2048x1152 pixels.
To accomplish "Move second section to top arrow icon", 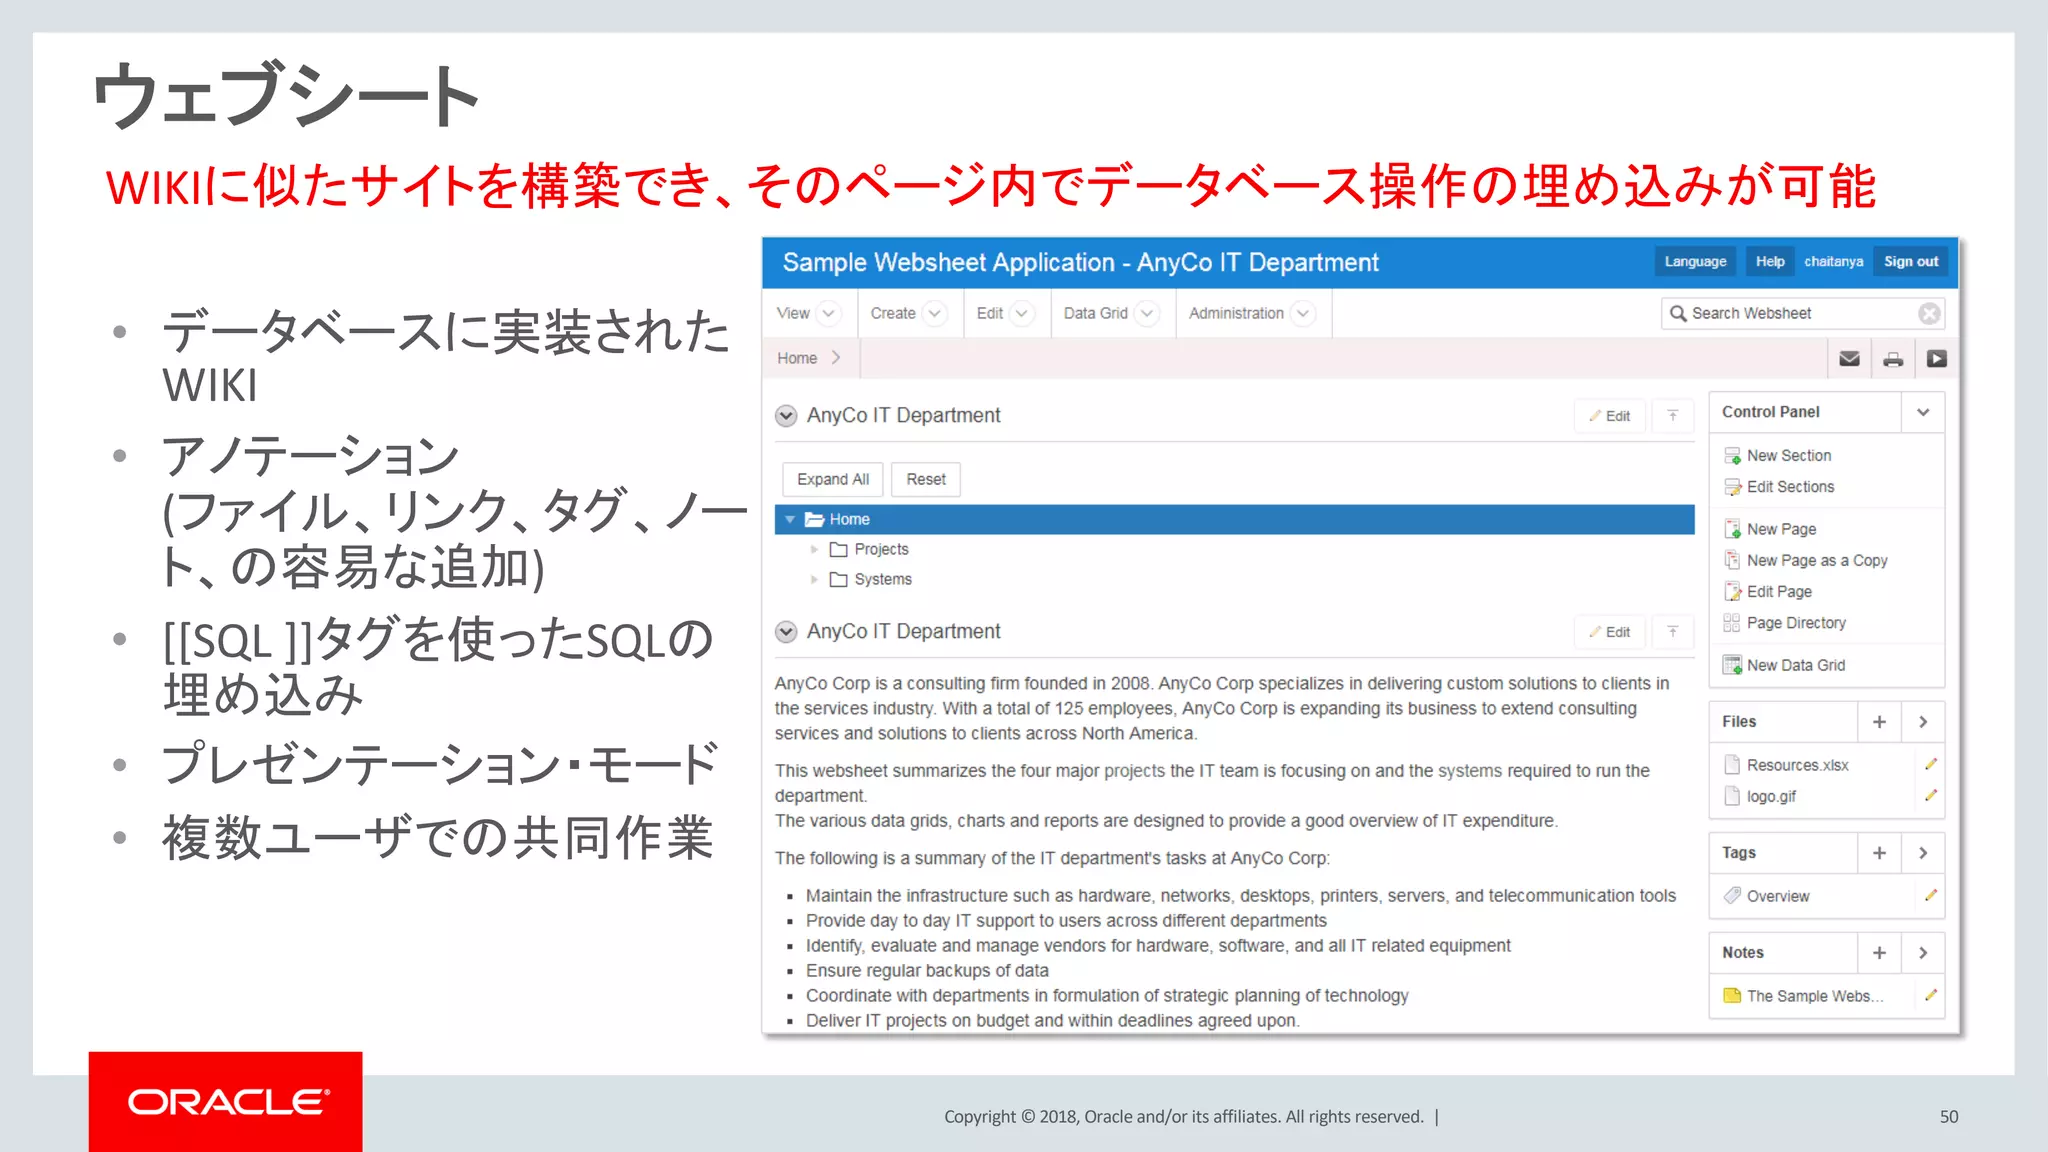I will (1673, 632).
